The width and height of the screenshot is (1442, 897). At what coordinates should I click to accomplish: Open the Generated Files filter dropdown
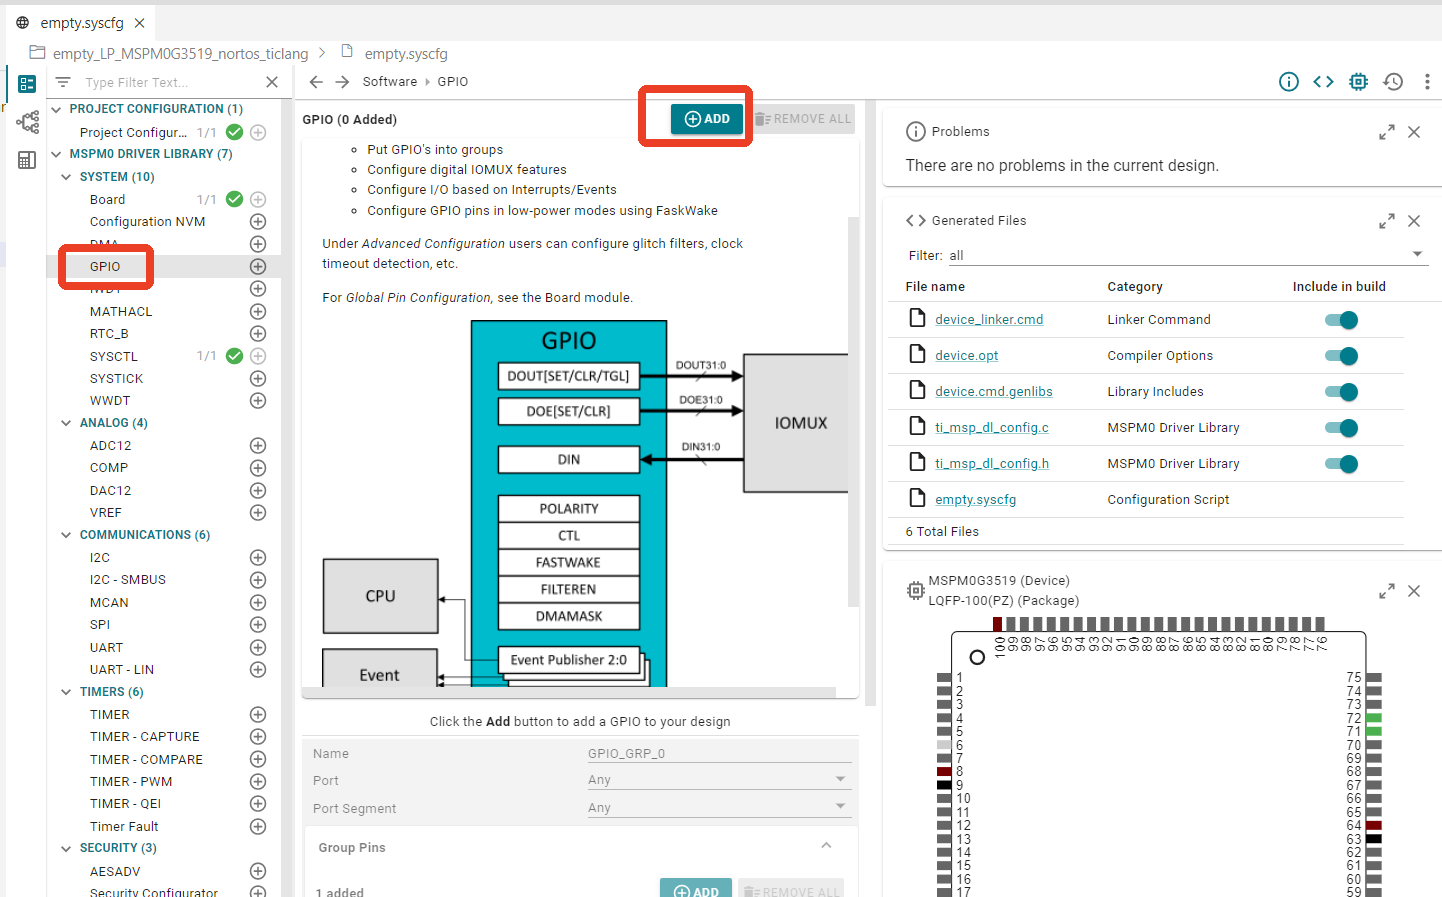1186,256
